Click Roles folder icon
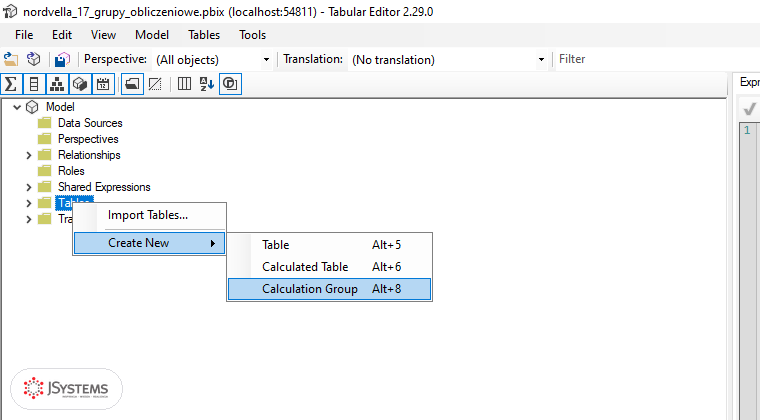This screenshot has width=760, height=420. (x=45, y=171)
